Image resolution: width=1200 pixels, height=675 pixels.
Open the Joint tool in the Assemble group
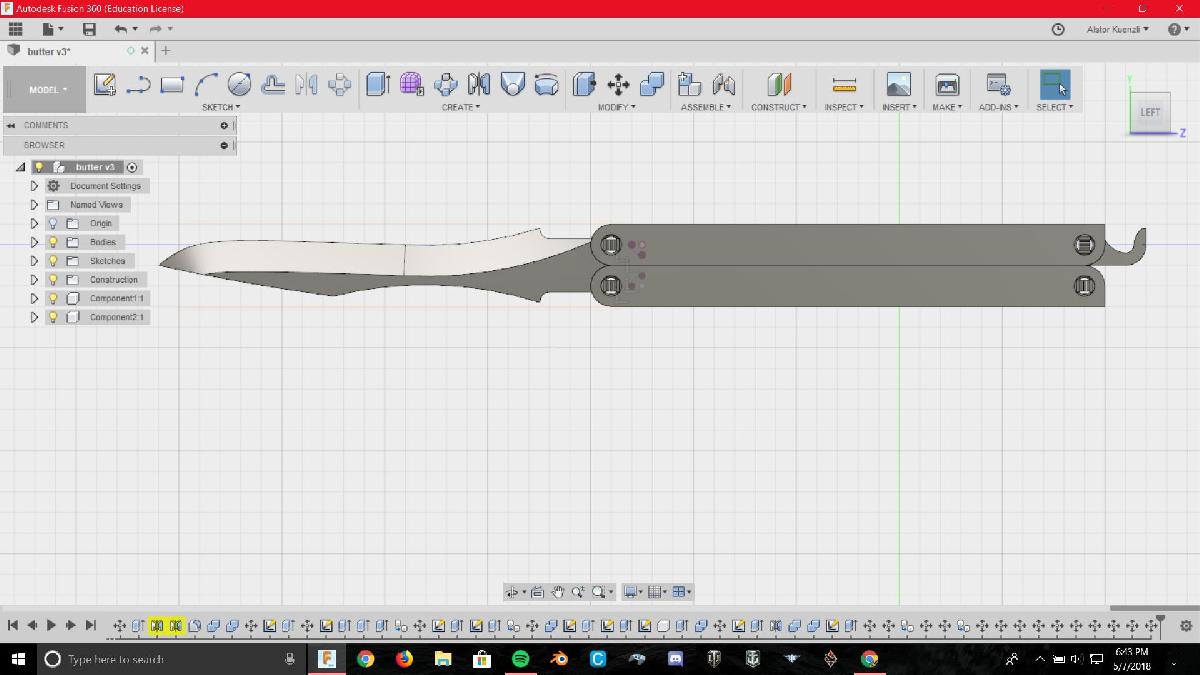[723, 85]
